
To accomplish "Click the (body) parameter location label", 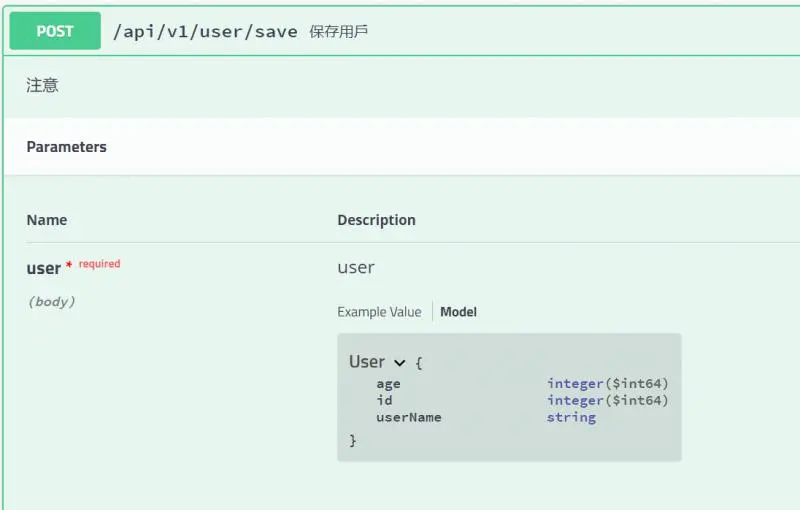I will [51, 301].
